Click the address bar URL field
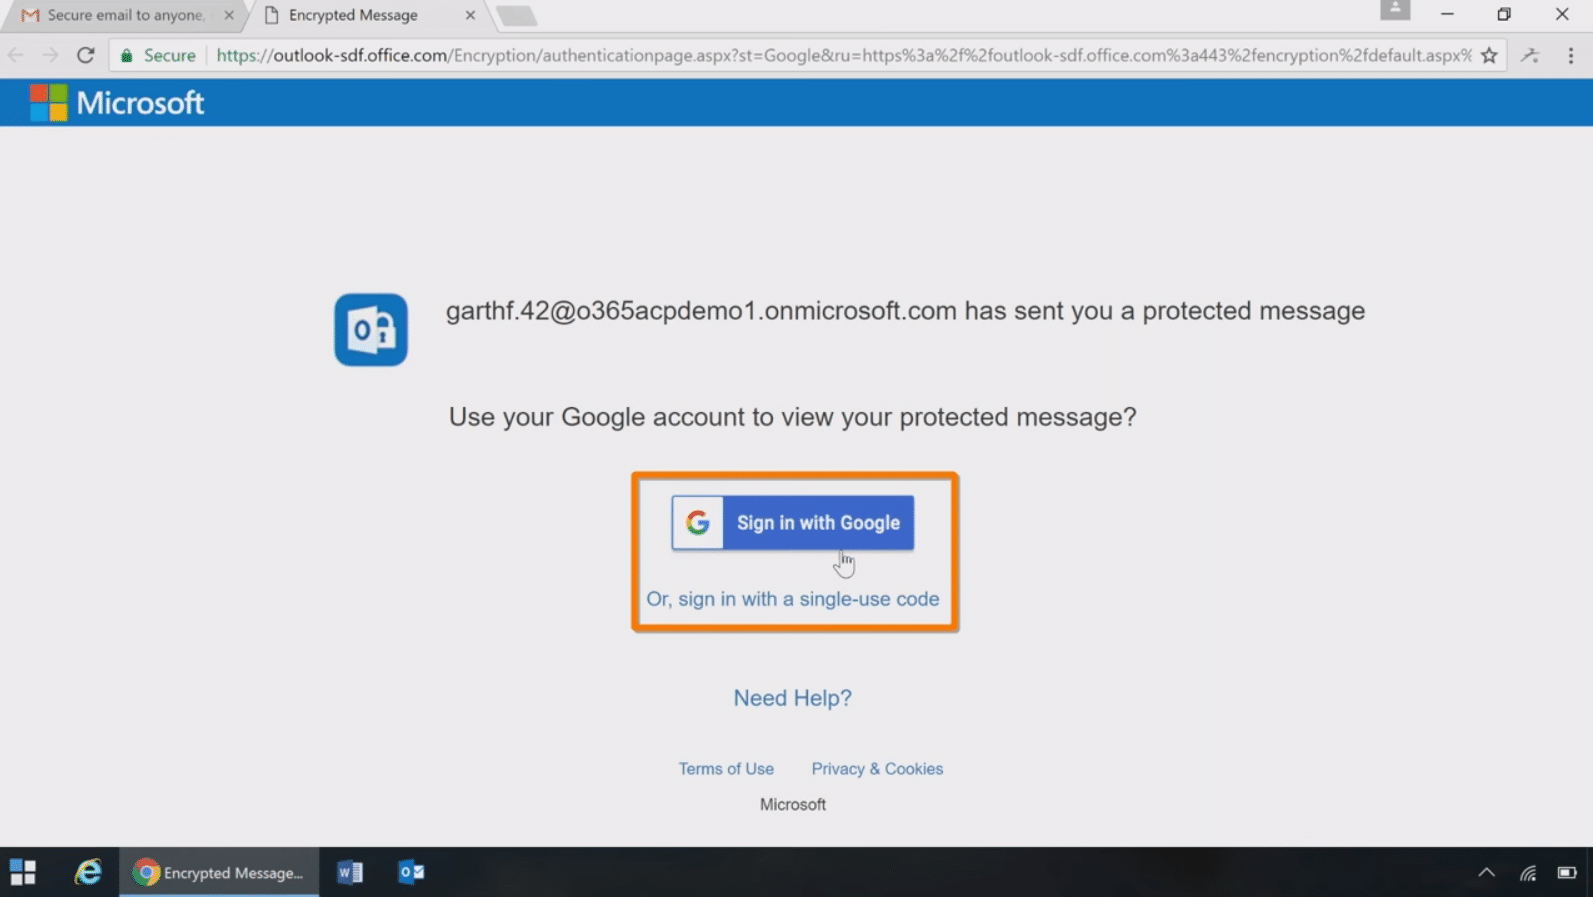Image resolution: width=1593 pixels, height=897 pixels. tap(843, 55)
